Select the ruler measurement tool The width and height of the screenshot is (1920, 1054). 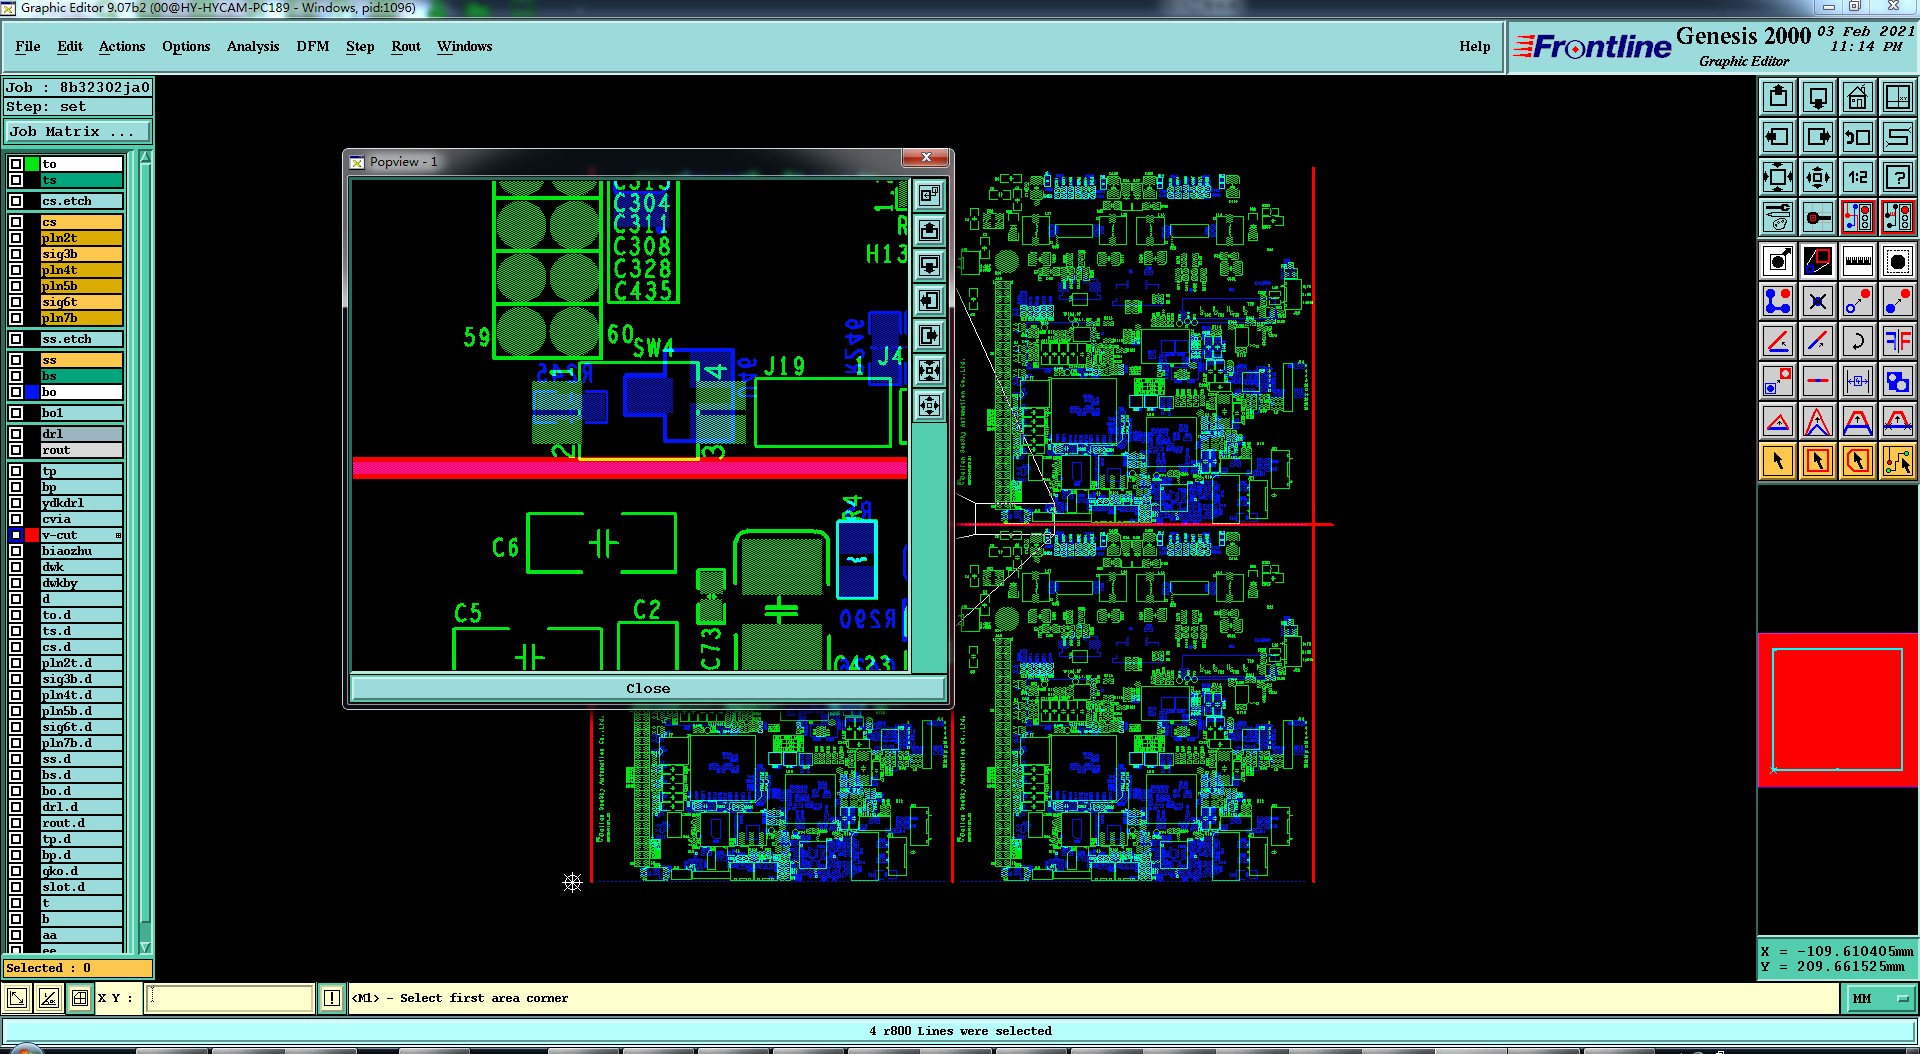[1857, 261]
